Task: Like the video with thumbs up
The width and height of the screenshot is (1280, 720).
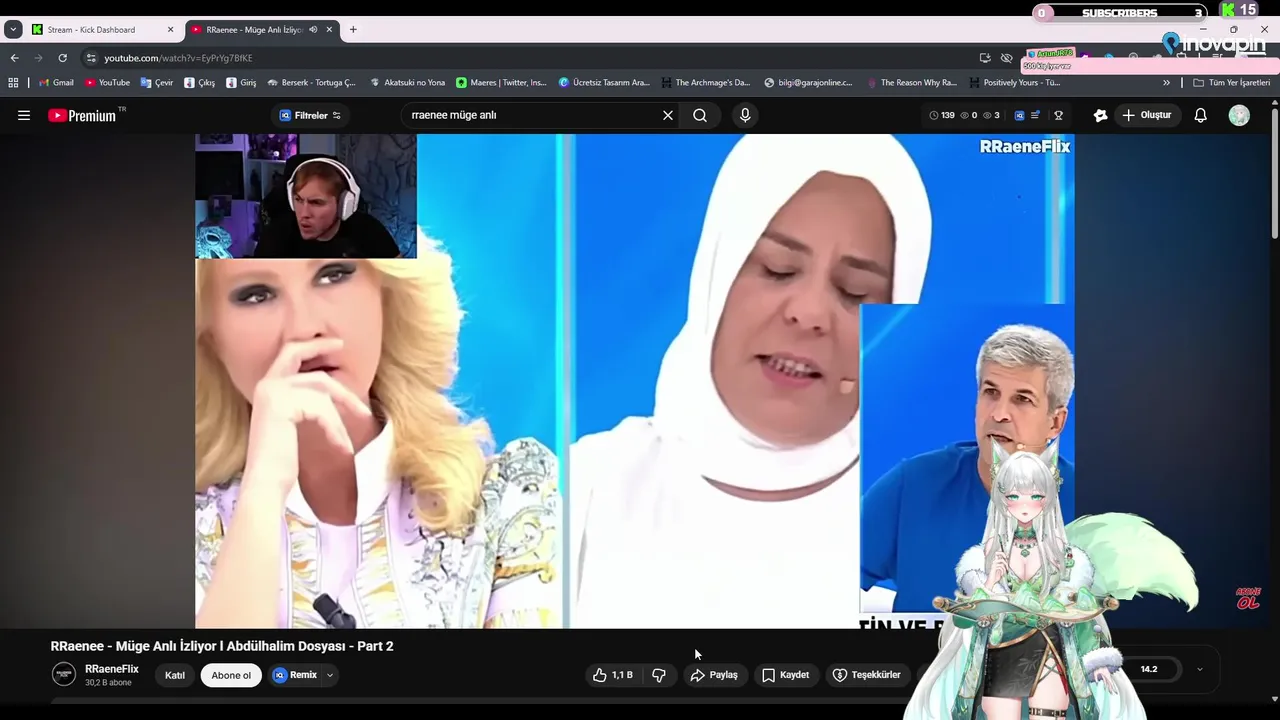Action: click(612, 675)
